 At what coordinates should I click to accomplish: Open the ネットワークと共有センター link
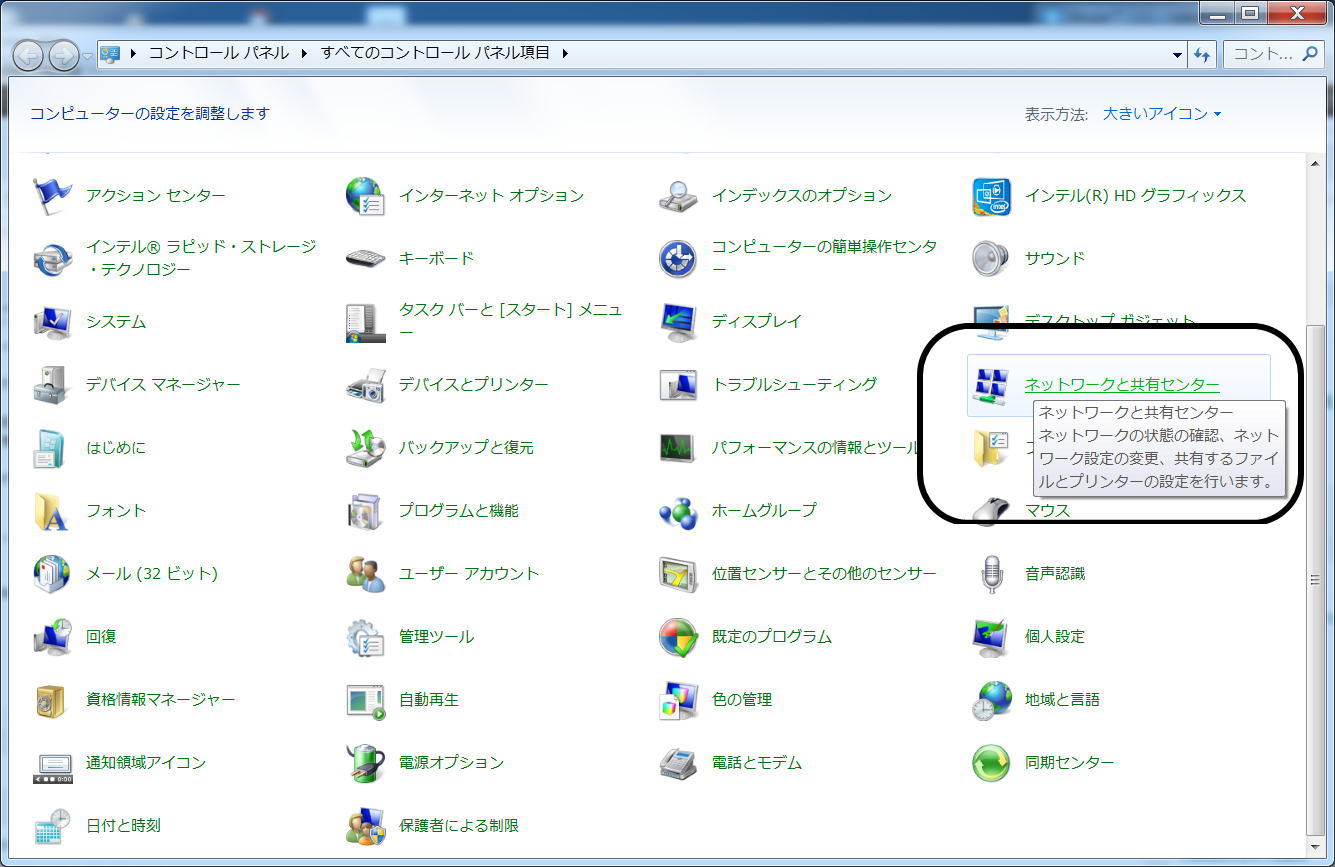click(1121, 385)
